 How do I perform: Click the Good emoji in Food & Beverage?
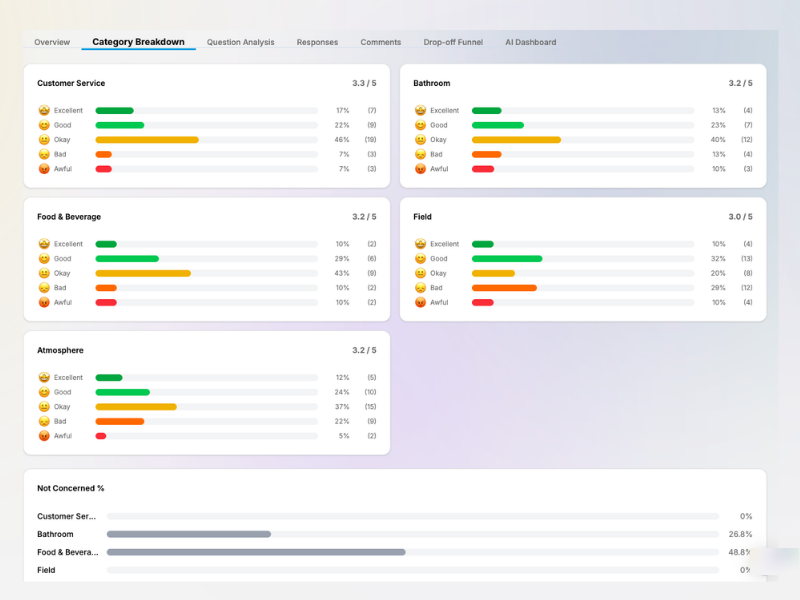pyautogui.click(x=44, y=259)
